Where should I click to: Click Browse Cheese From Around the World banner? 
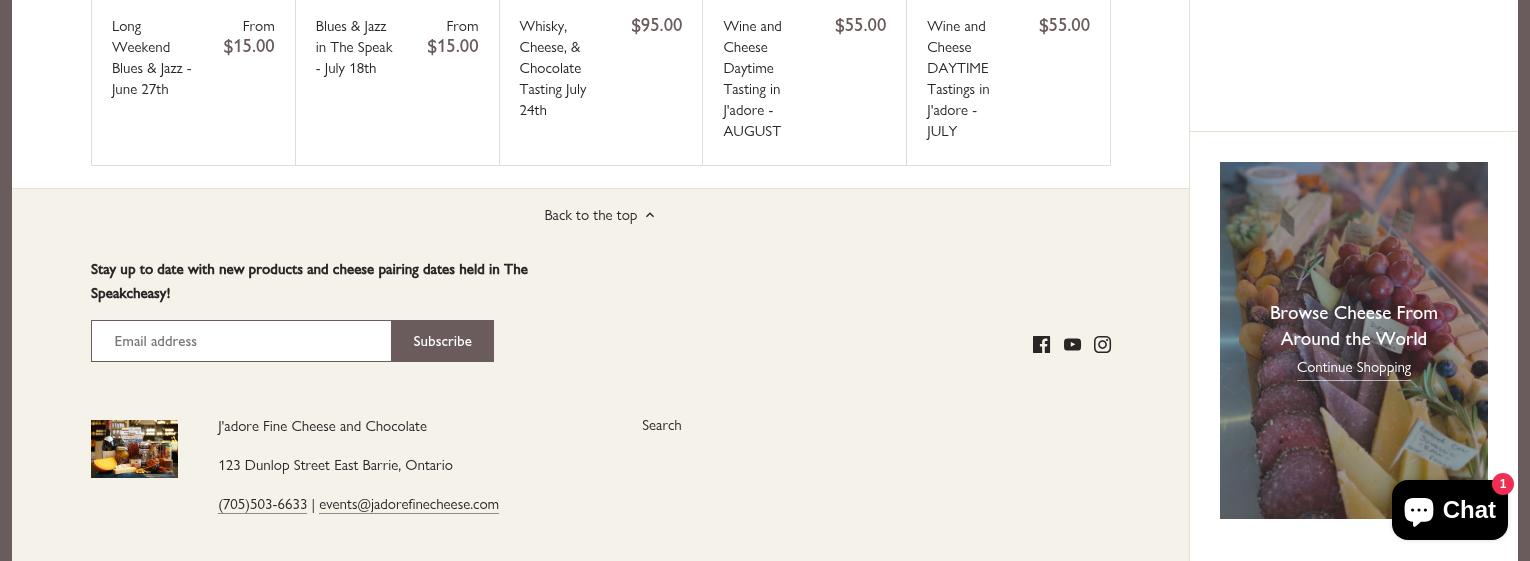click(1353, 325)
